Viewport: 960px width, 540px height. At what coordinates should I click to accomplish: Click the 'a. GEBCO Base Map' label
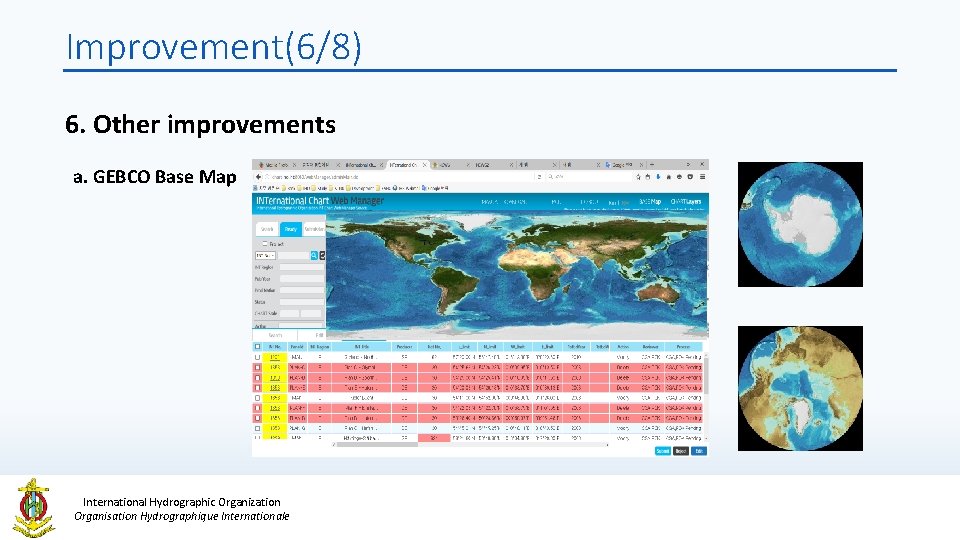pyautogui.click(x=155, y=176)
